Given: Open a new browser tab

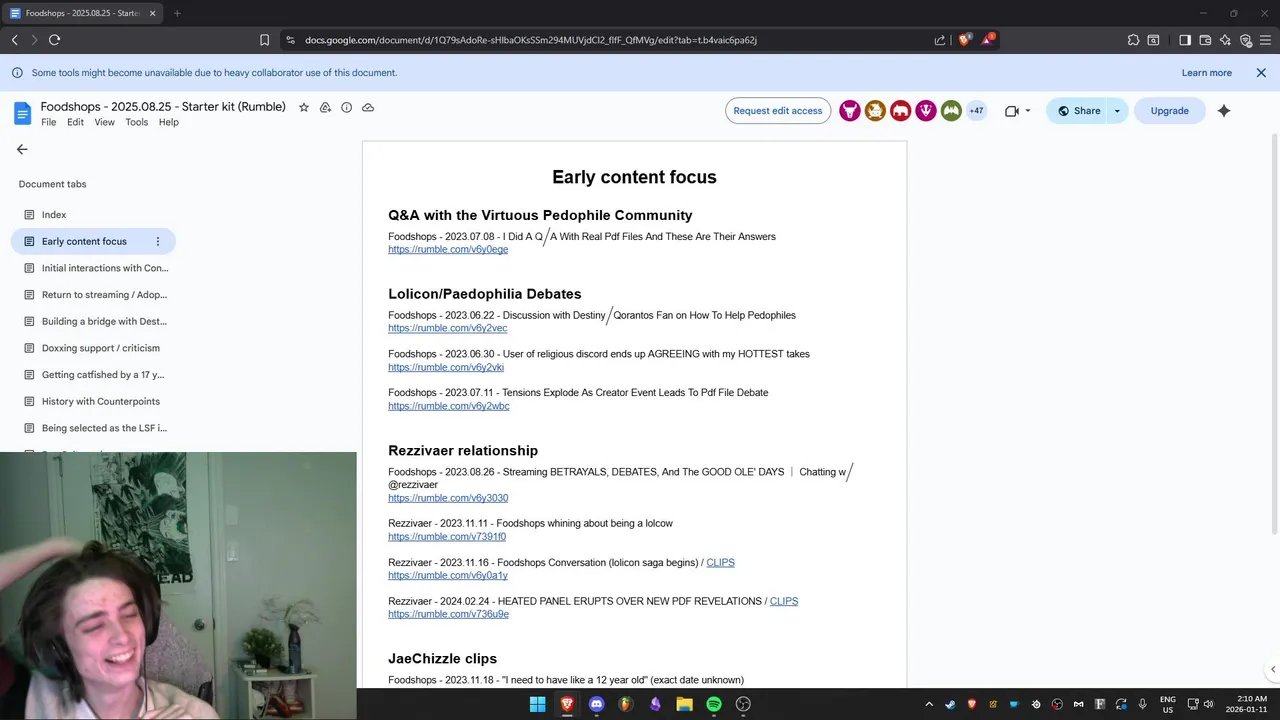Looking at the screenshot, I should click(x=177, y=13).
